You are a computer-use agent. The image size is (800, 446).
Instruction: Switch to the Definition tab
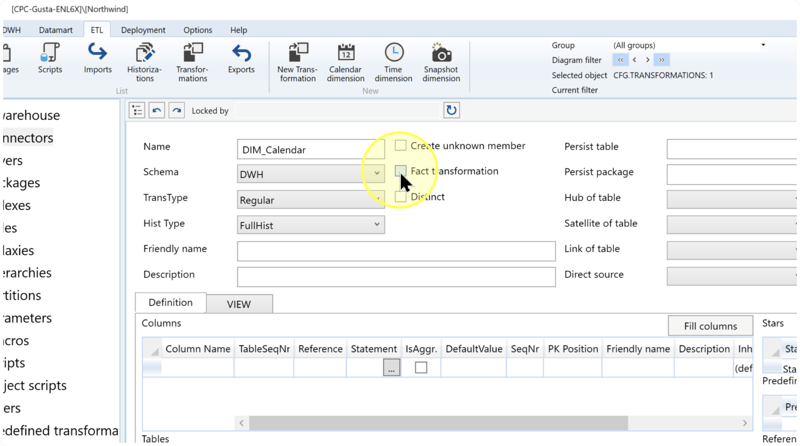[x=170, y=303]
